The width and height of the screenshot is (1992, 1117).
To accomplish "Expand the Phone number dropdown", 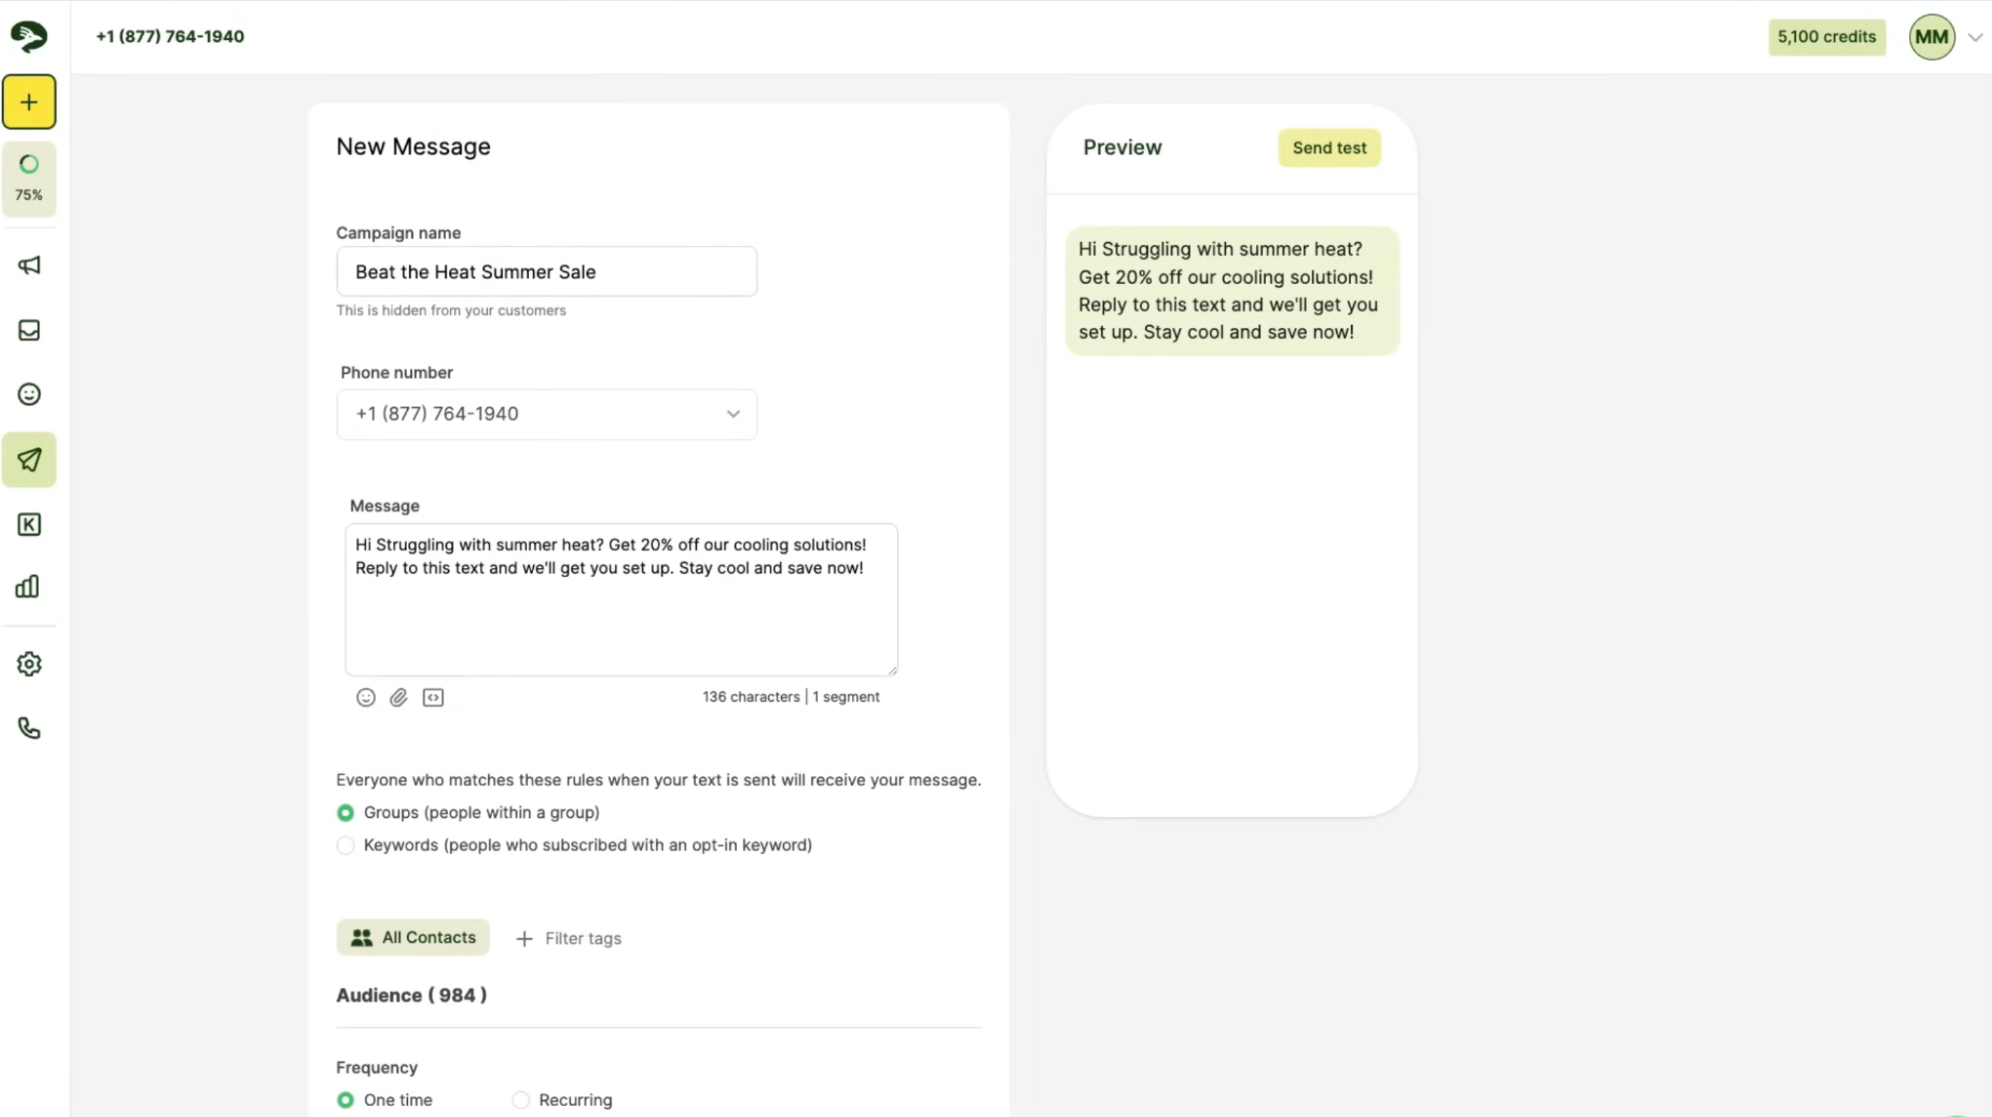I will [546, 414].
